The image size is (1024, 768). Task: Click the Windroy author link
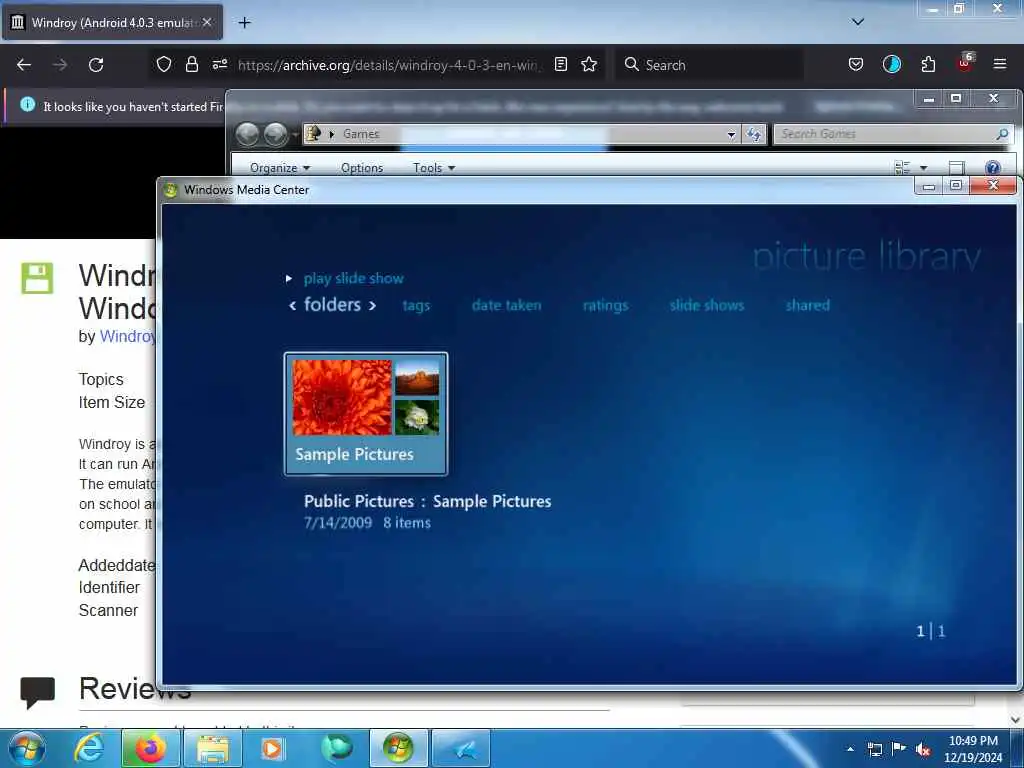point(127,336)
